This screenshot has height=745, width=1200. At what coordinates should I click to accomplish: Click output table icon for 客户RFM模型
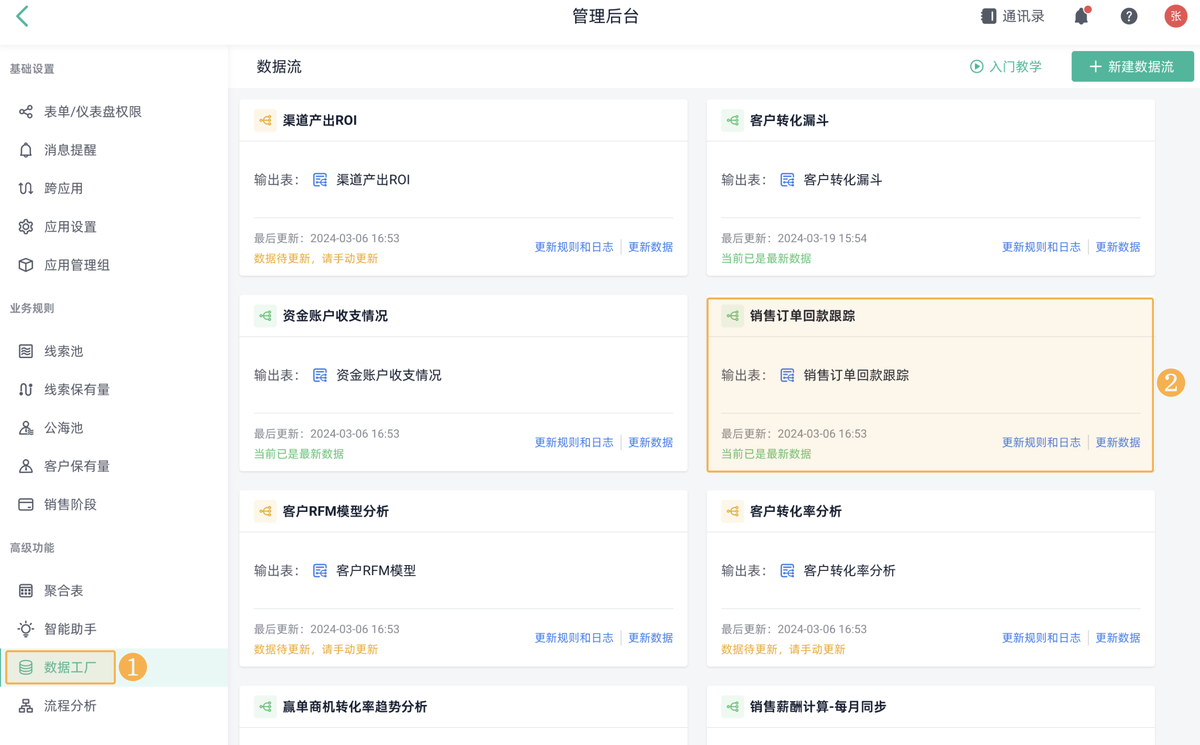tap(320, 571)
